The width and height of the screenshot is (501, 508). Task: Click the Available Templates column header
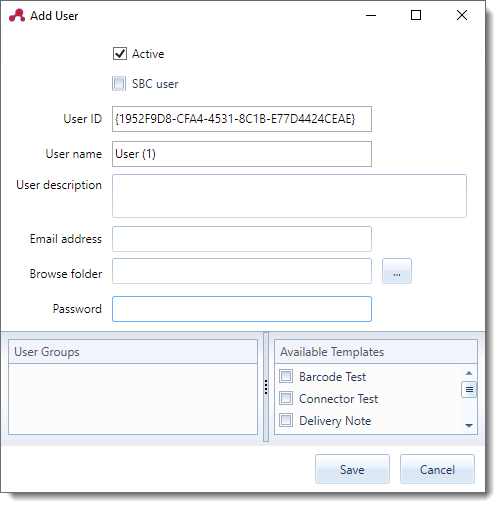point(376,352)
